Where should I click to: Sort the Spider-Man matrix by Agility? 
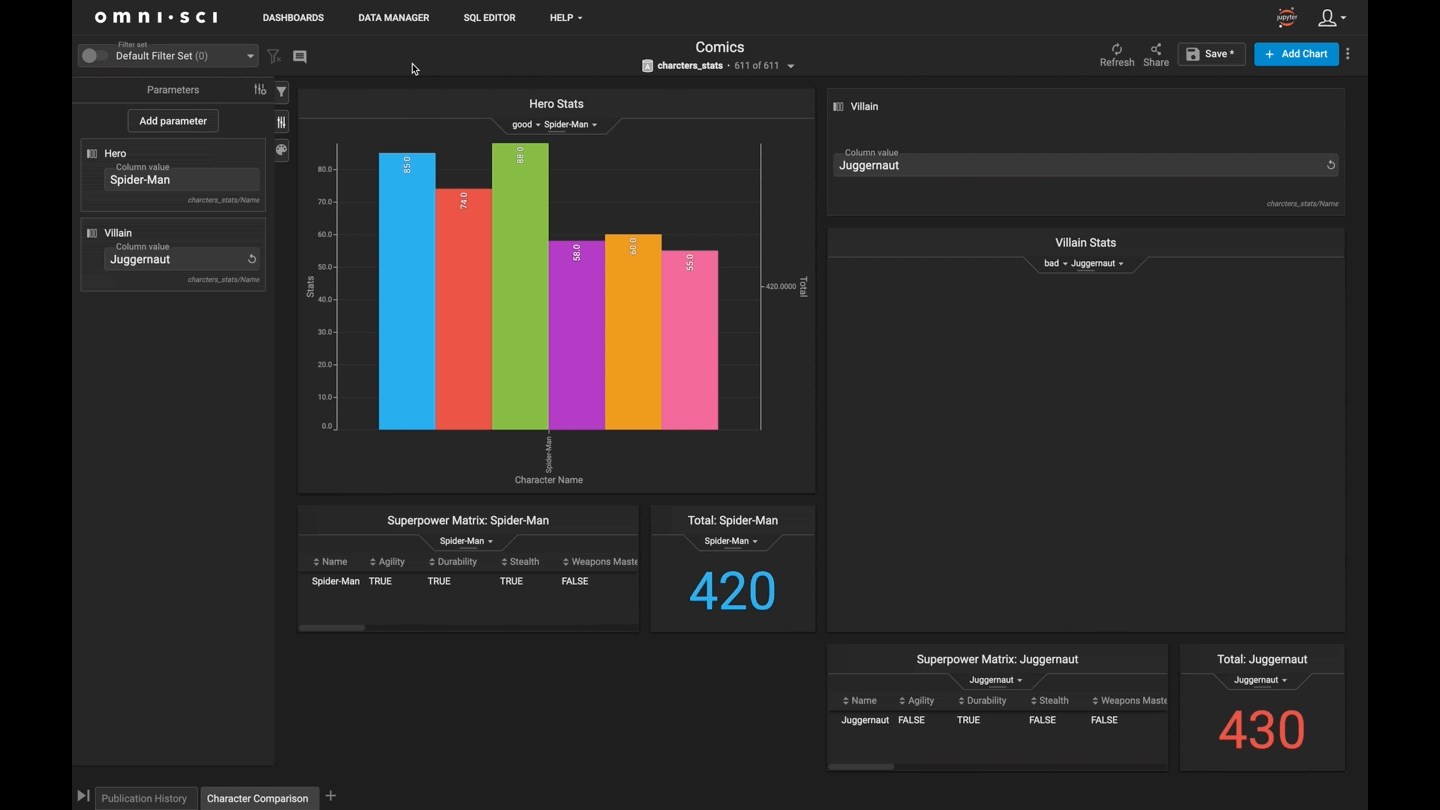pyautogui.click(x=387, y=562)
